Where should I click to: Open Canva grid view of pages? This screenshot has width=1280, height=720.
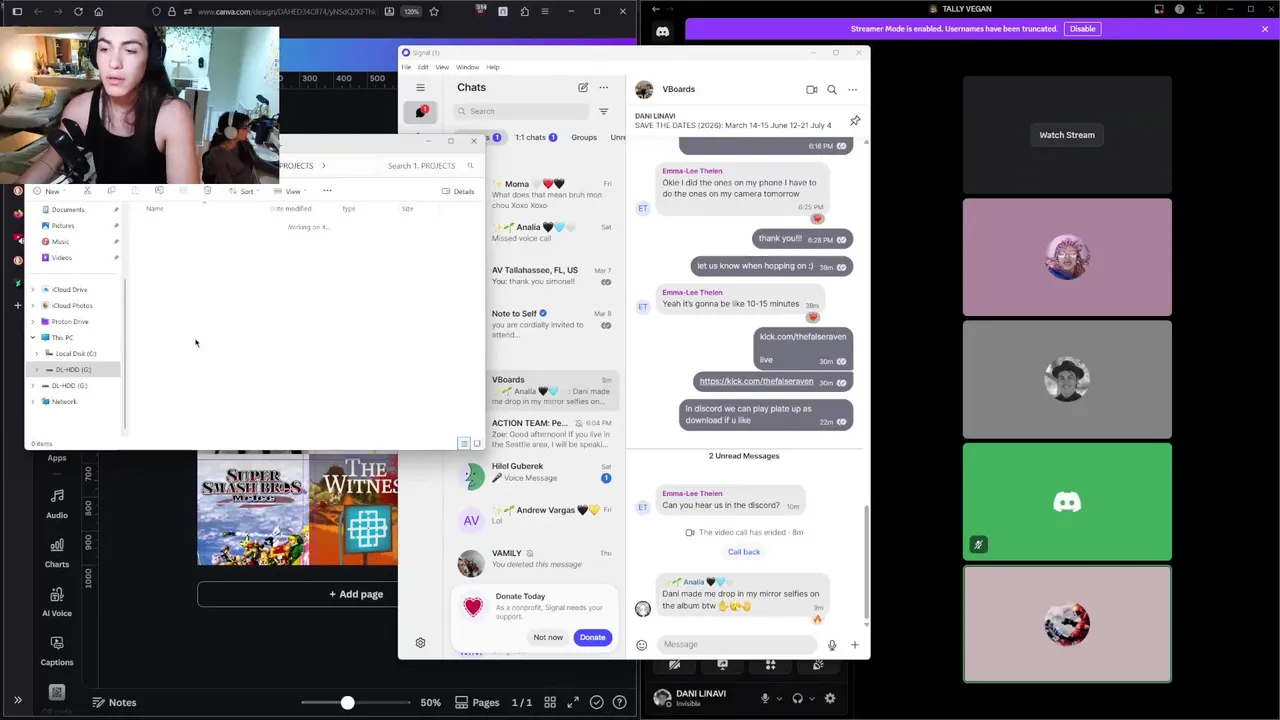pyautogui.click(x=550, y=702)
